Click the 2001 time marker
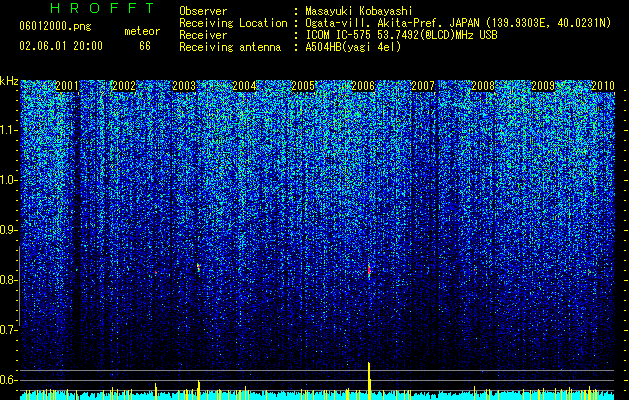629x400 pixels. point(67,86)
